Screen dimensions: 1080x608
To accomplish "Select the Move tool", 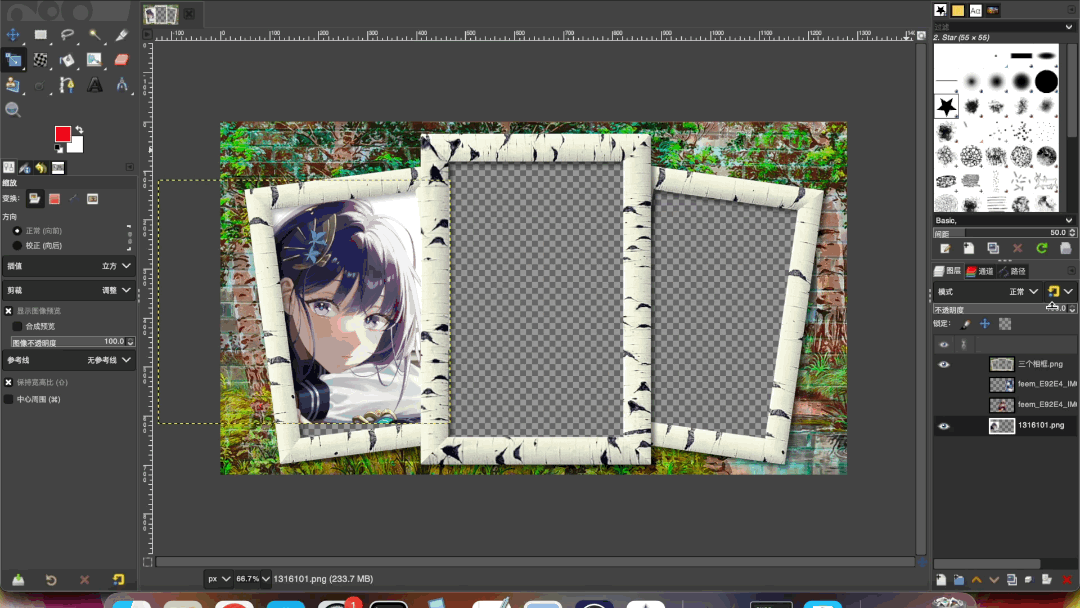I will (x=12, y=34).
